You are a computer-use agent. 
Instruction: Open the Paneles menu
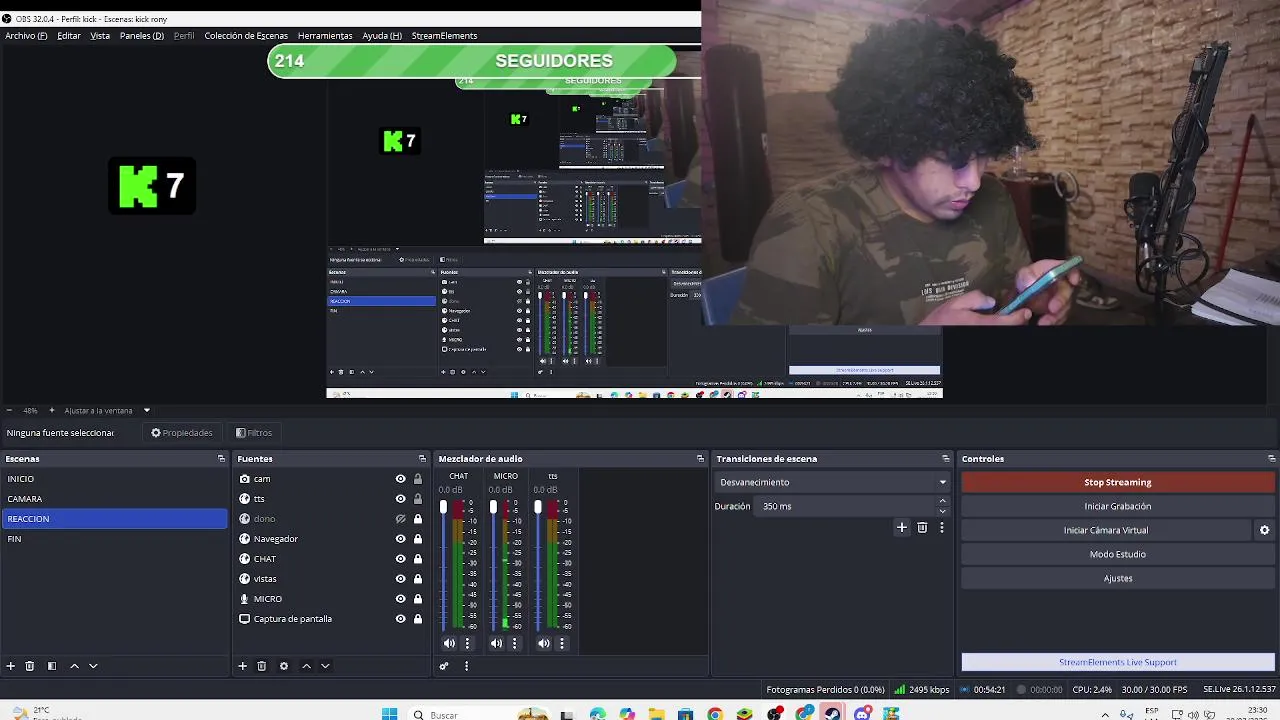click(x=142, y=36)
